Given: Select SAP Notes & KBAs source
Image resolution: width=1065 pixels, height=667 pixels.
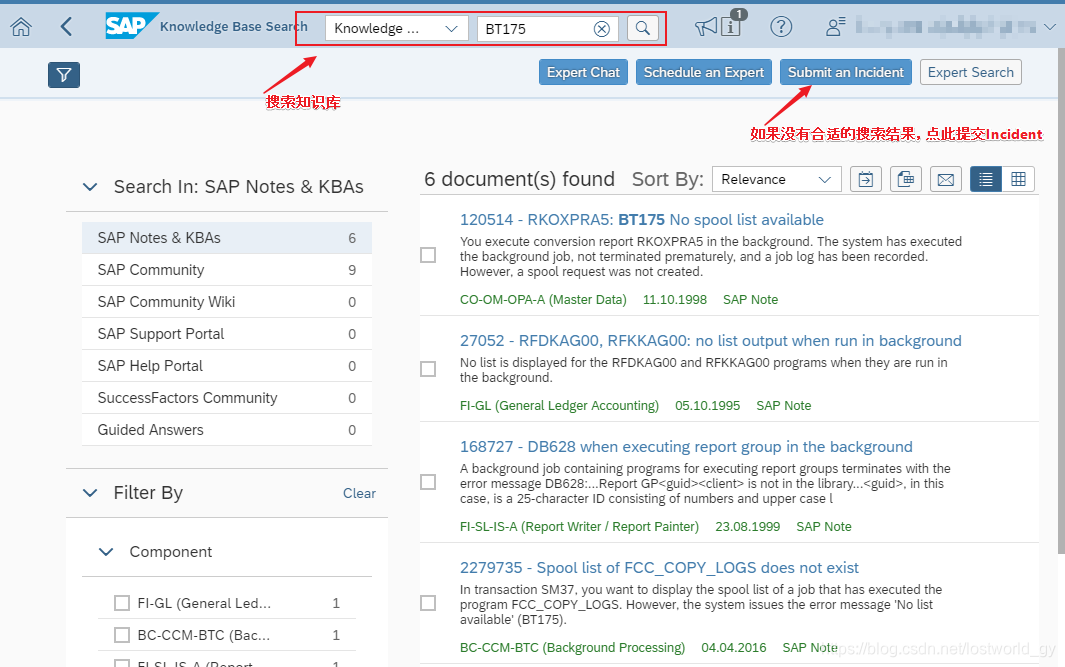Looking at the screenshot, I should pyautogui.click(x=227, y=238).
